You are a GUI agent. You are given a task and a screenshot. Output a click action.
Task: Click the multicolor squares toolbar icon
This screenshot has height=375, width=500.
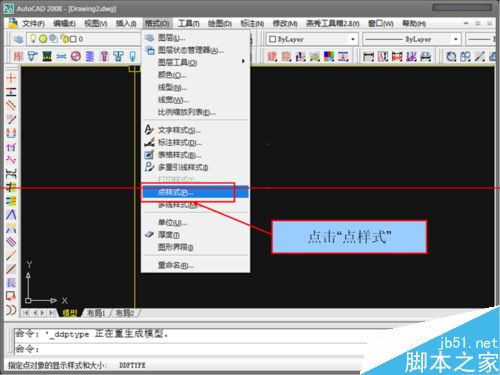click(329, 56)
